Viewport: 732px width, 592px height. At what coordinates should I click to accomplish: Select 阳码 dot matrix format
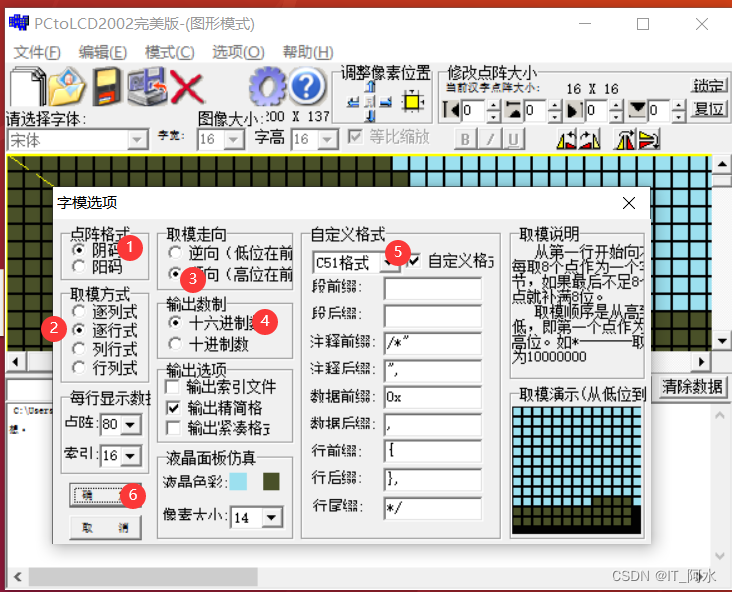[x=79, y=267]
